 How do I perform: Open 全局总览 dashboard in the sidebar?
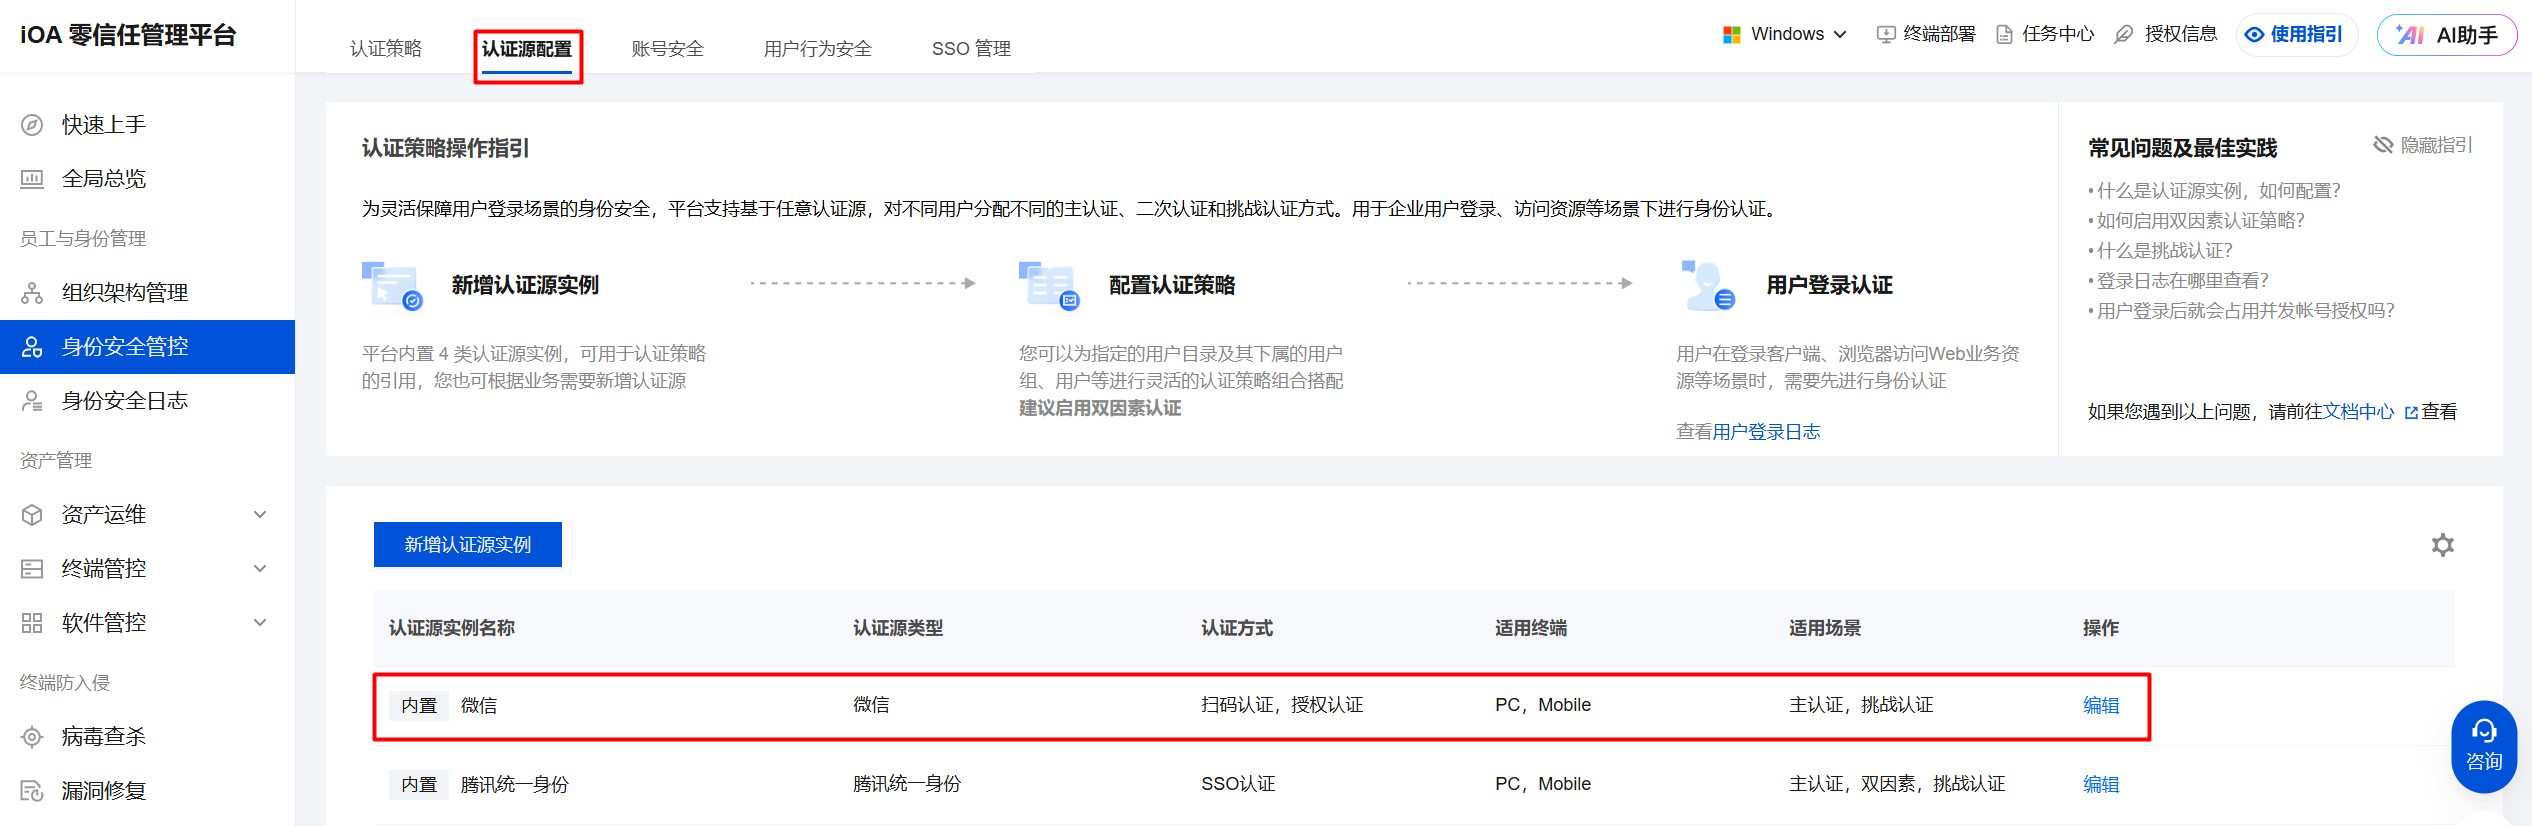click(104, 179)
